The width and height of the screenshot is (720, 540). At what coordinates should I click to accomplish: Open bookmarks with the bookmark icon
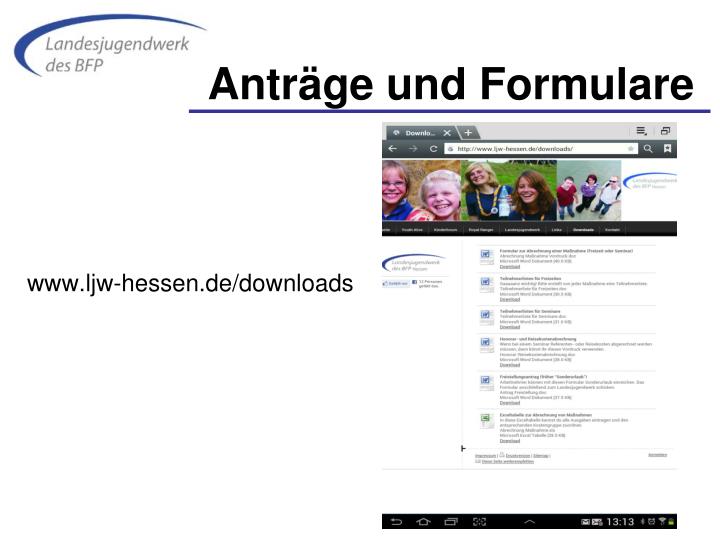pyautogui.click(x=667, y=148)
